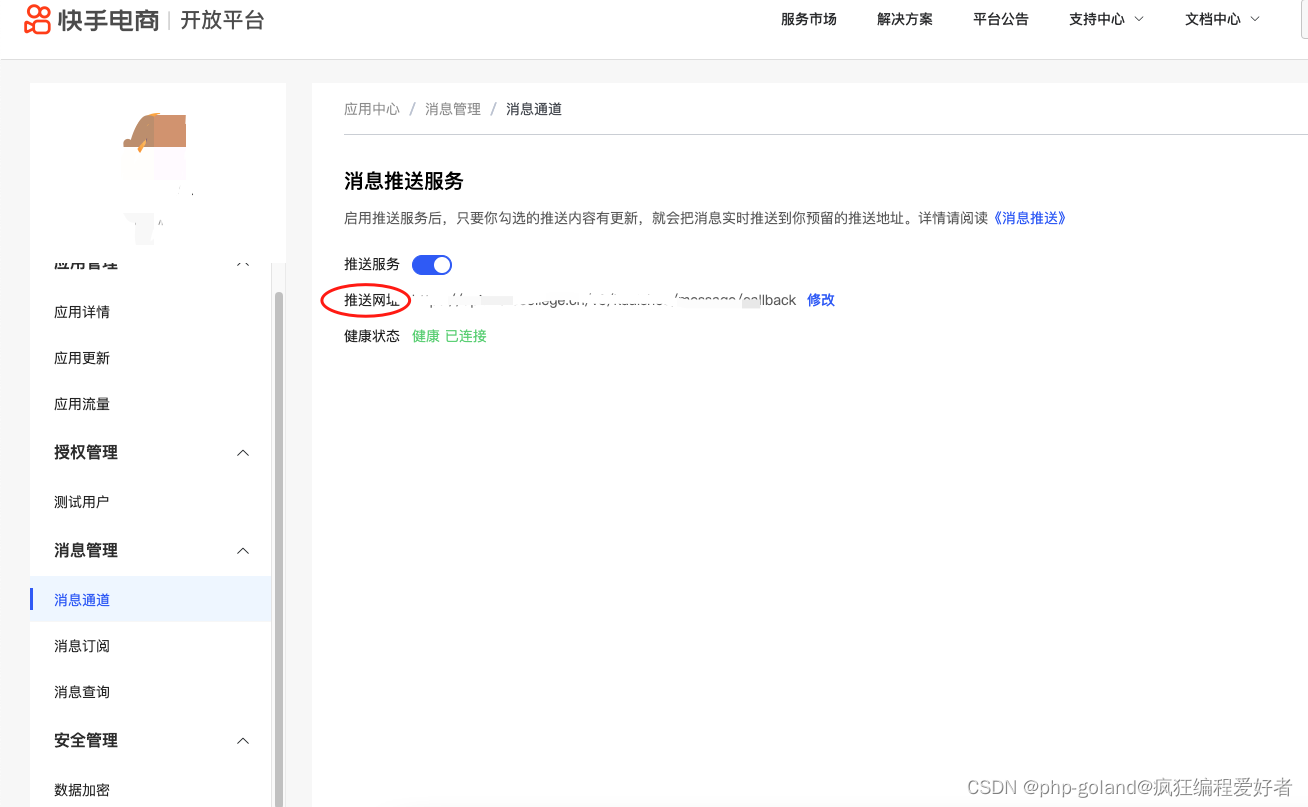The width and height of the screenshot is (1308, 807).
Task: Toggle the 推送服务 push service switch
Action: coord(431,264)
